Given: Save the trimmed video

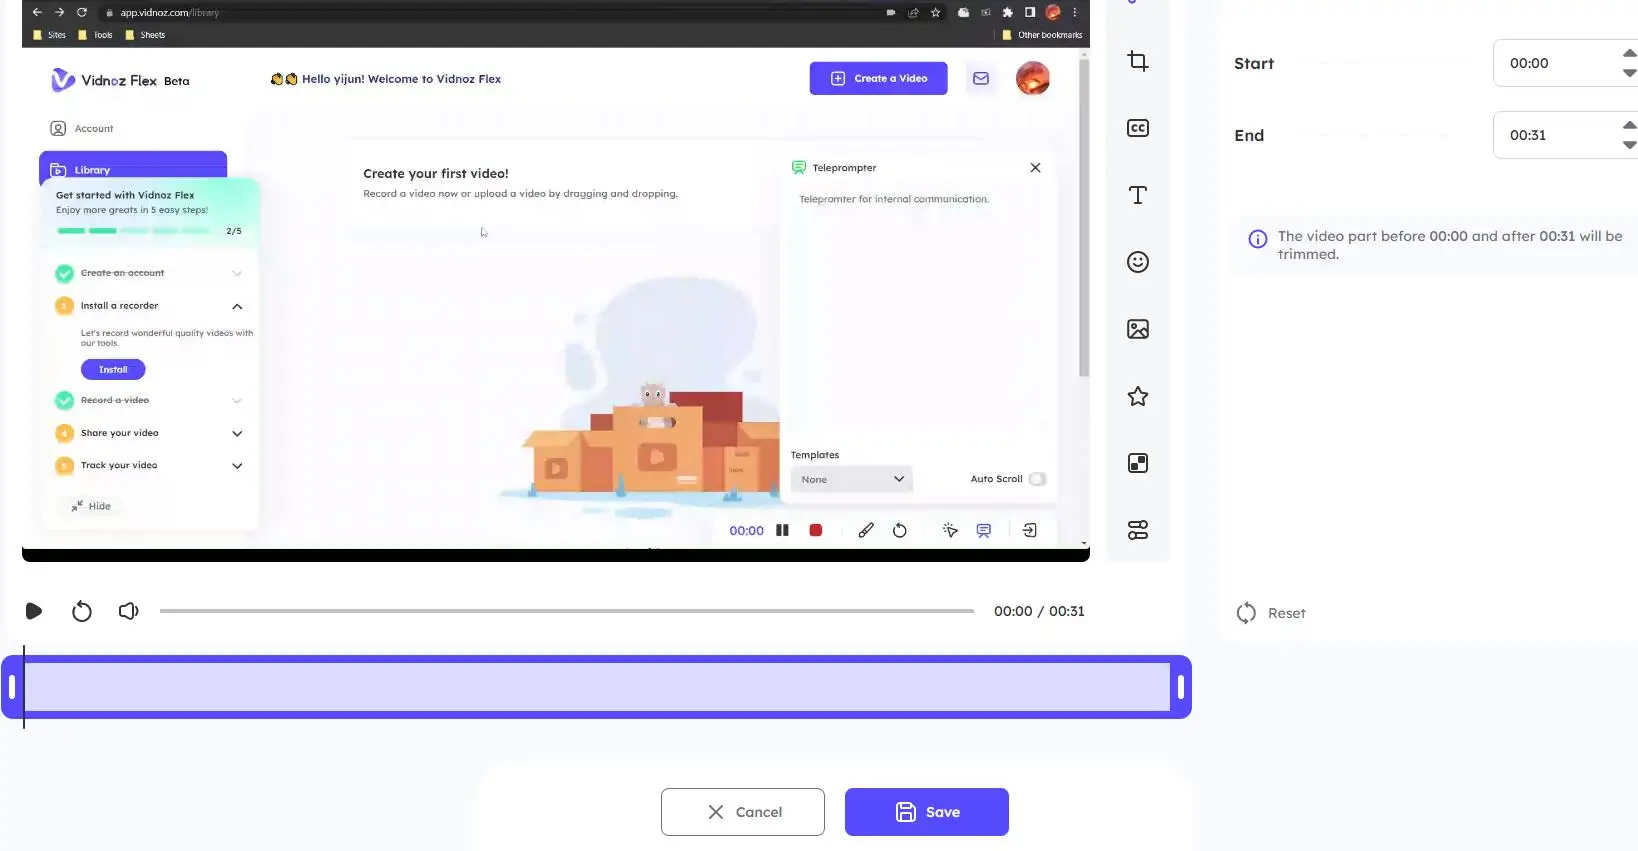Looking at the screenshot, I should [x=926, y=812].
